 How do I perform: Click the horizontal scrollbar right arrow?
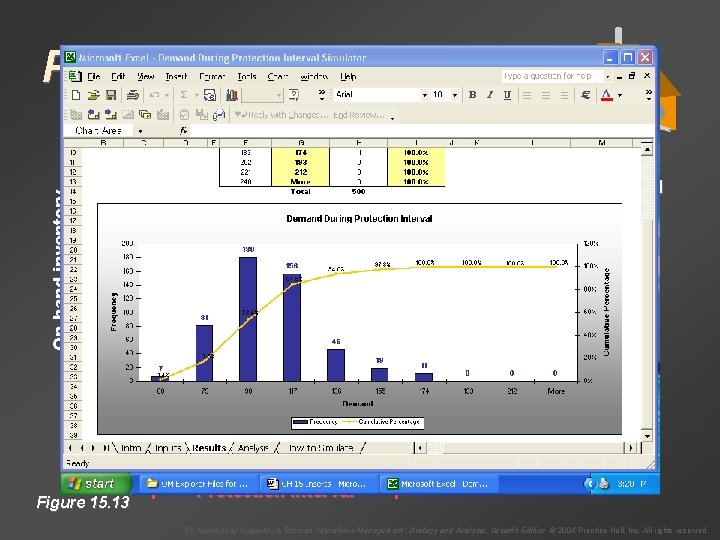631,448
